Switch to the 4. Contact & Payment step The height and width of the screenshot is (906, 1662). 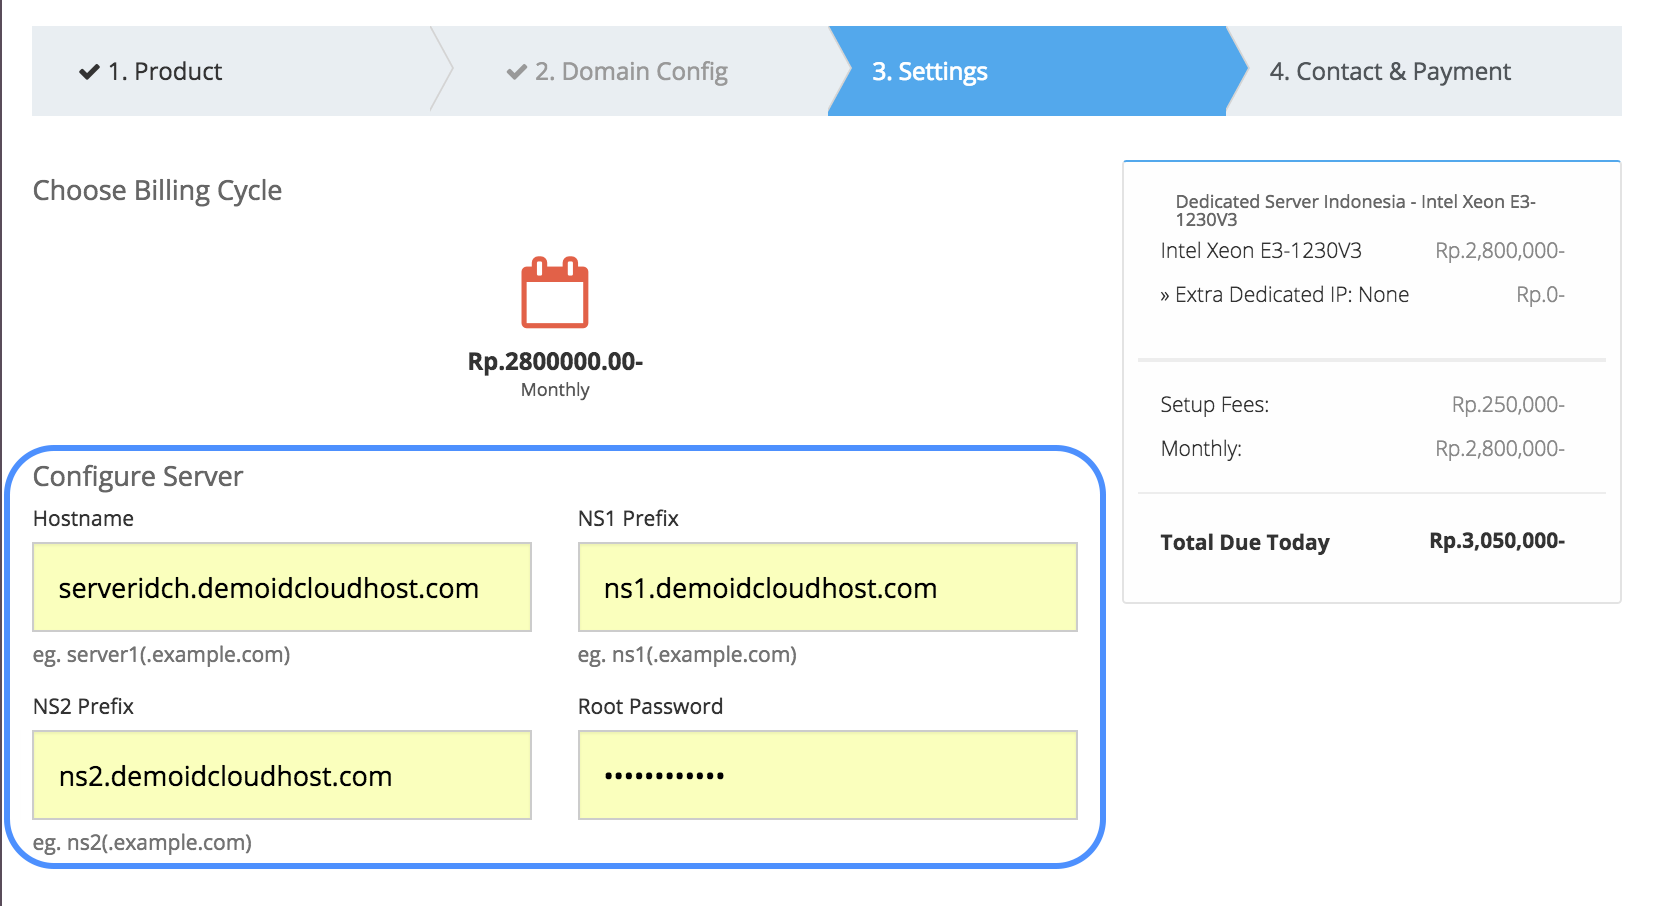point(1390,71)
